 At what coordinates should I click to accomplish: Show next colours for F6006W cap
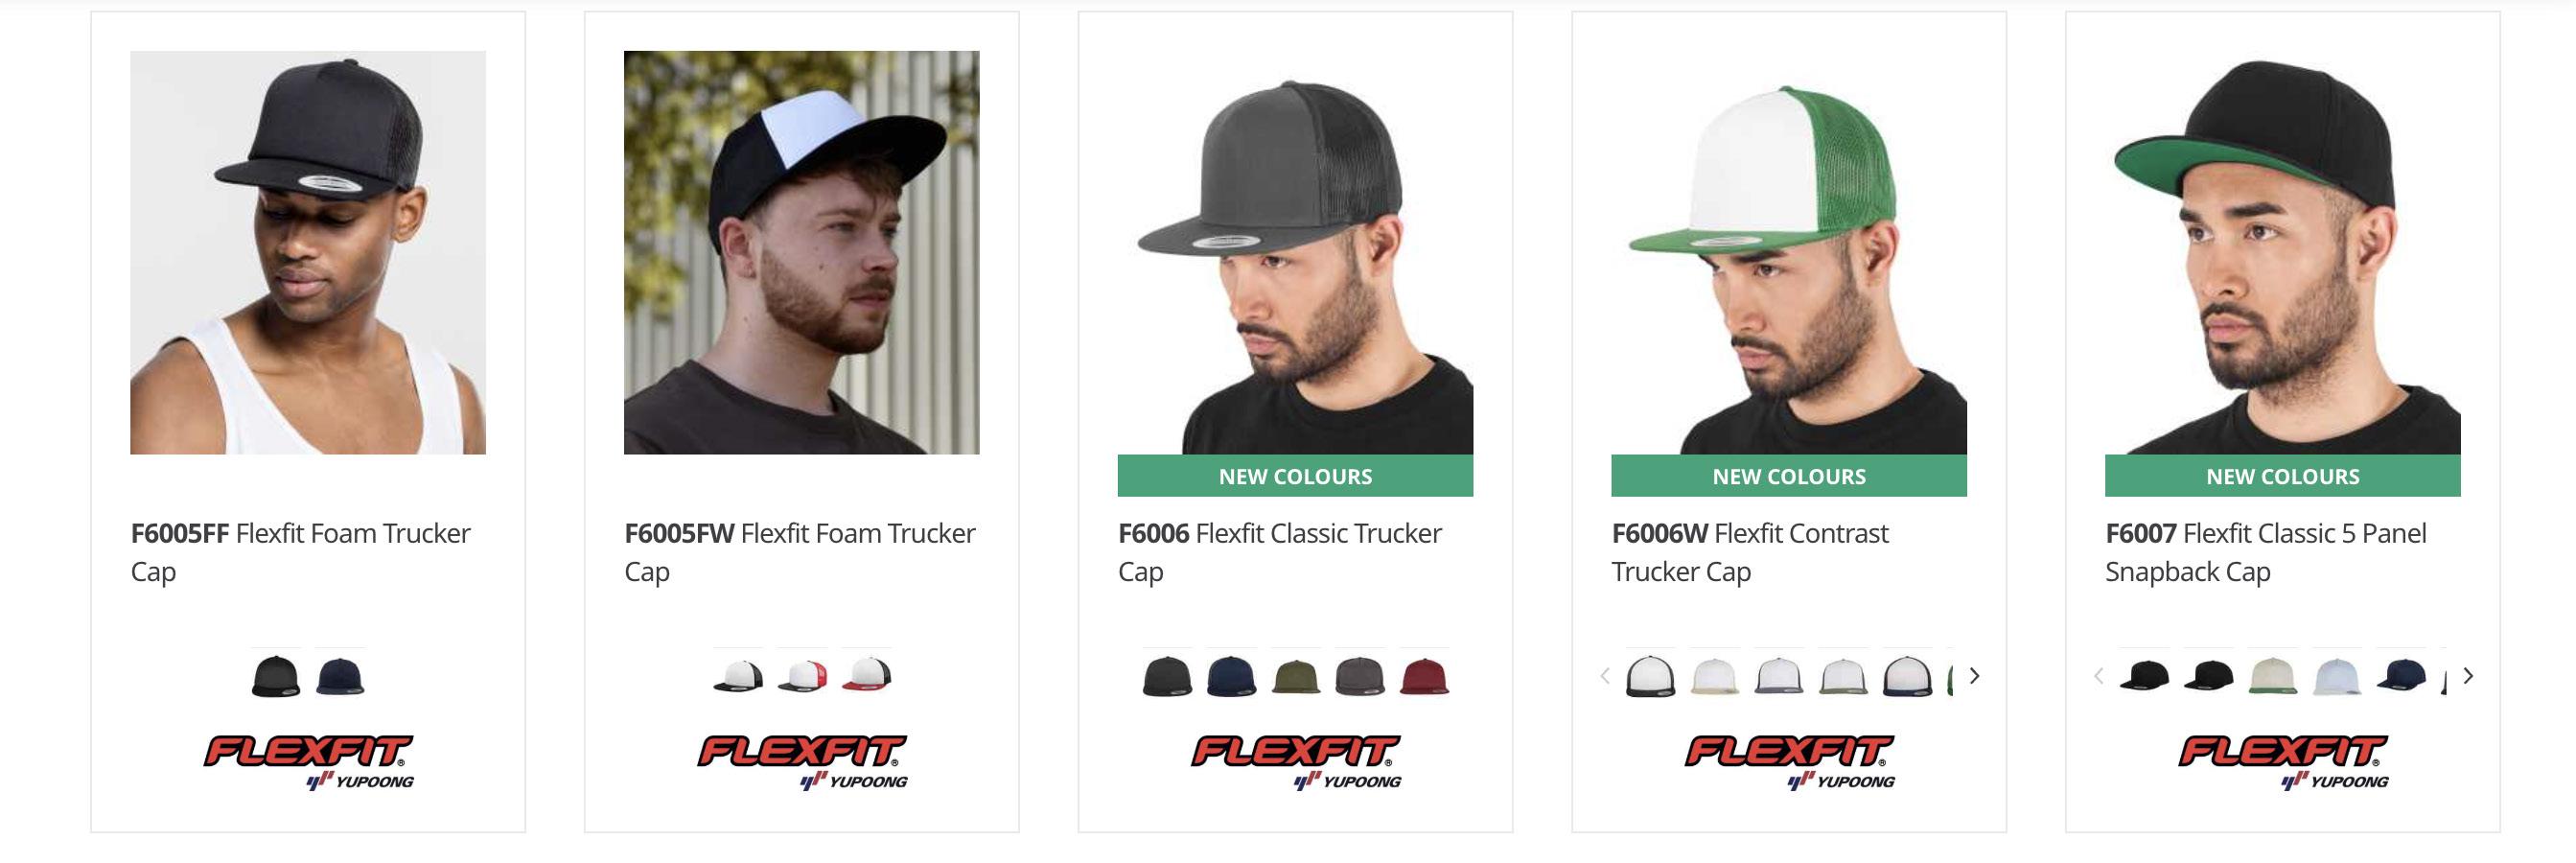tap(1974, 676)
